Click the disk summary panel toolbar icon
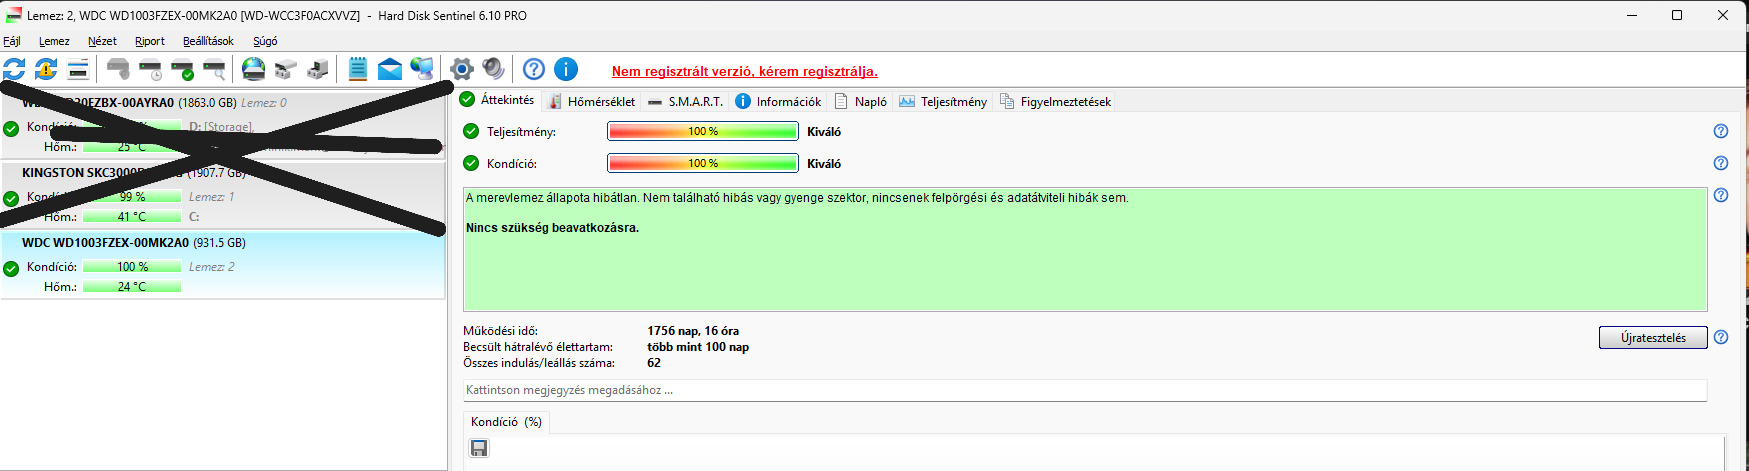Image resolution: width=1749 pixels, height=471 pixels. 78,69
